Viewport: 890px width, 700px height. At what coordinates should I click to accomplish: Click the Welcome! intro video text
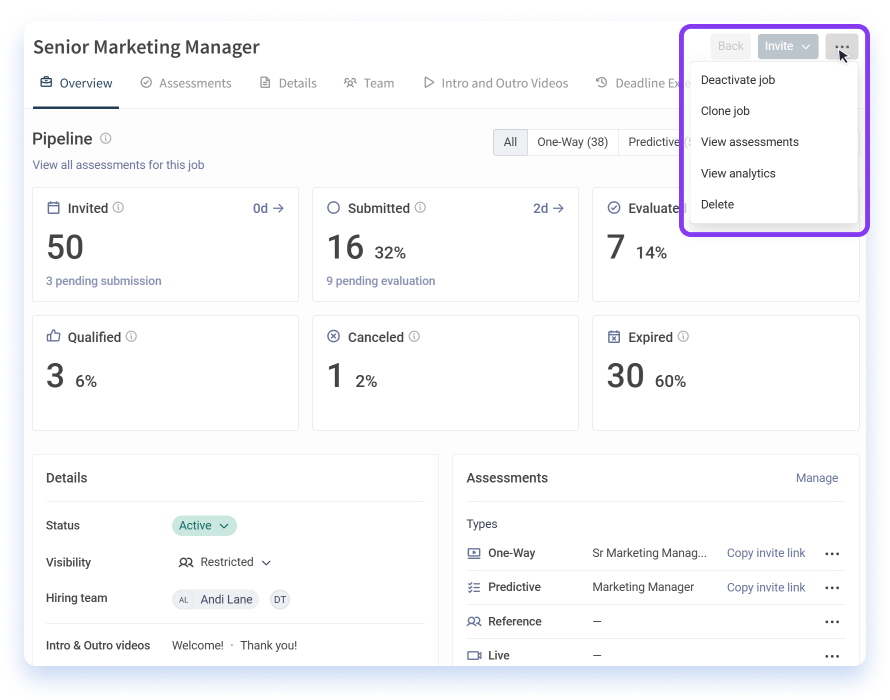198,645
